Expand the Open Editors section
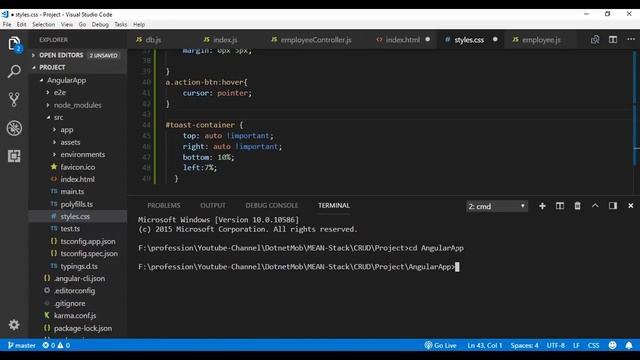The image size is (640, 360). tap(78, 55)
